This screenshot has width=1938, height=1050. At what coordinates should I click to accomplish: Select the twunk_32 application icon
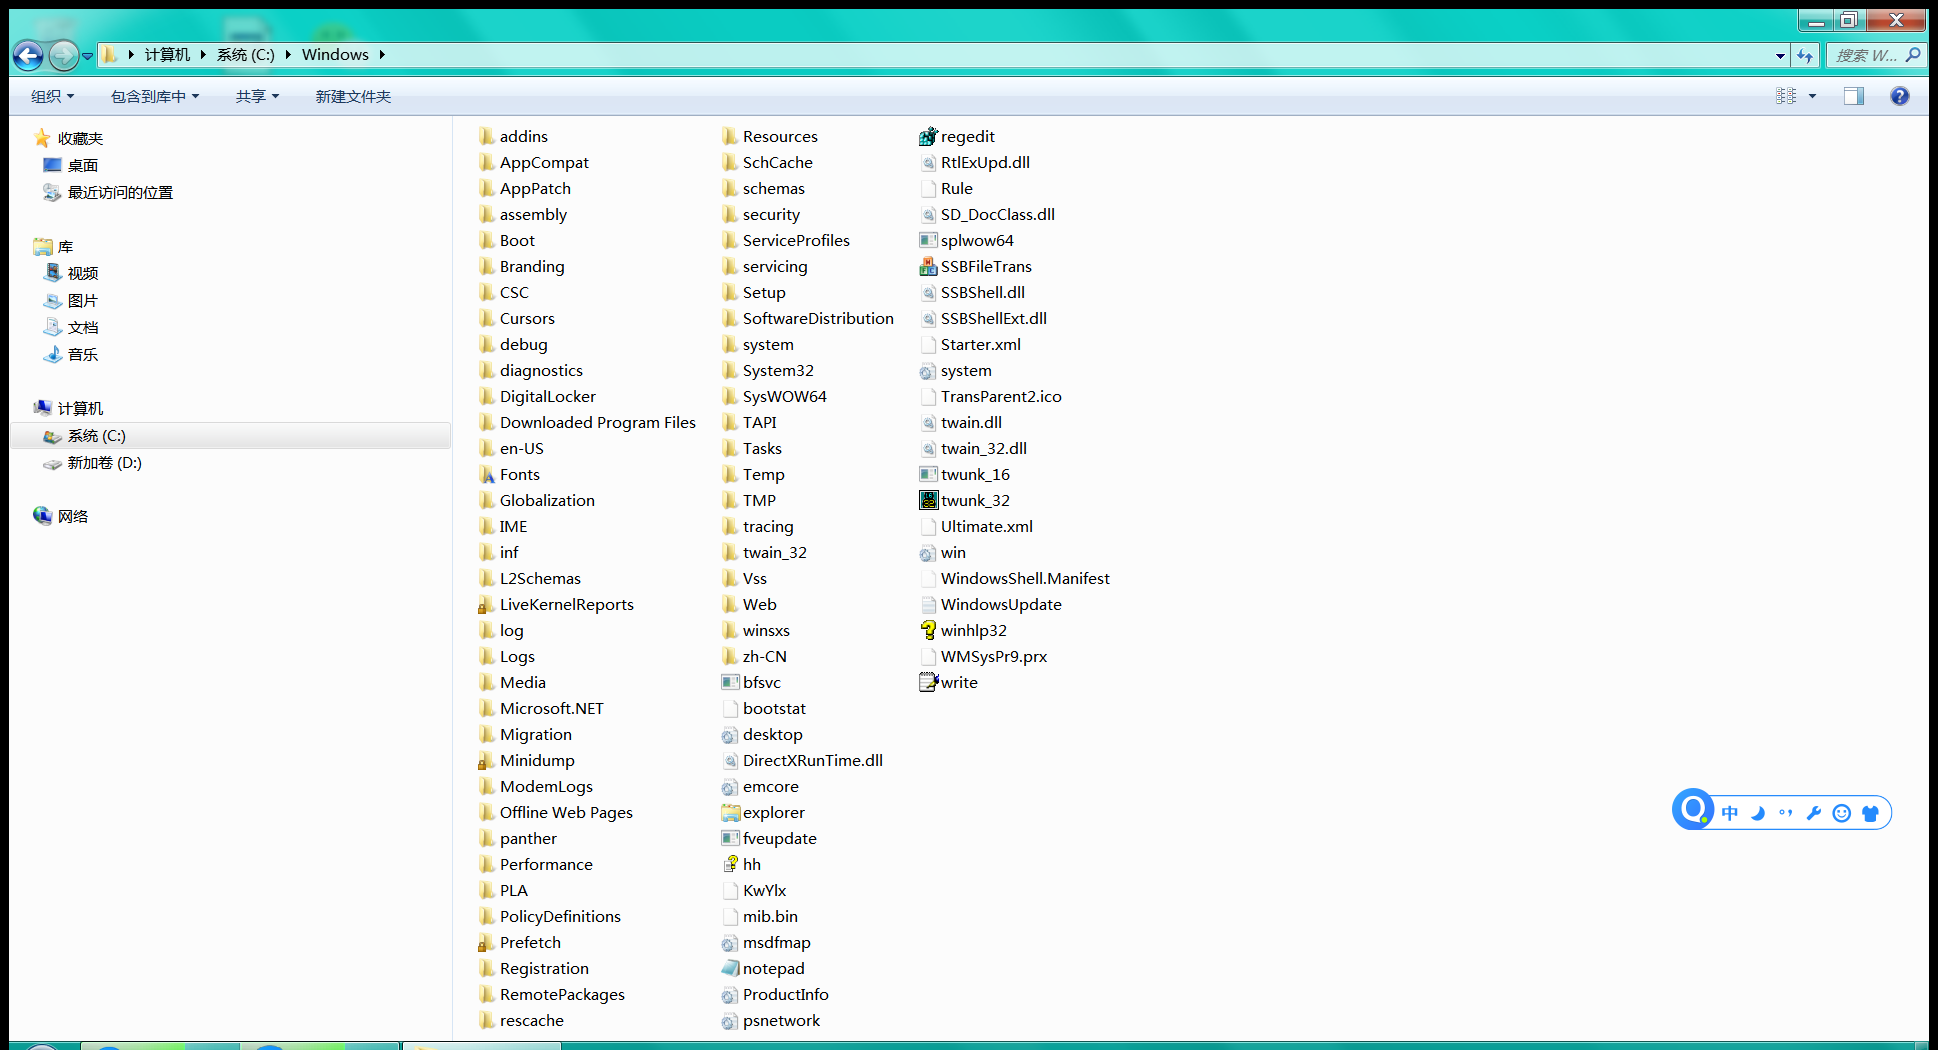pos(928,500)
